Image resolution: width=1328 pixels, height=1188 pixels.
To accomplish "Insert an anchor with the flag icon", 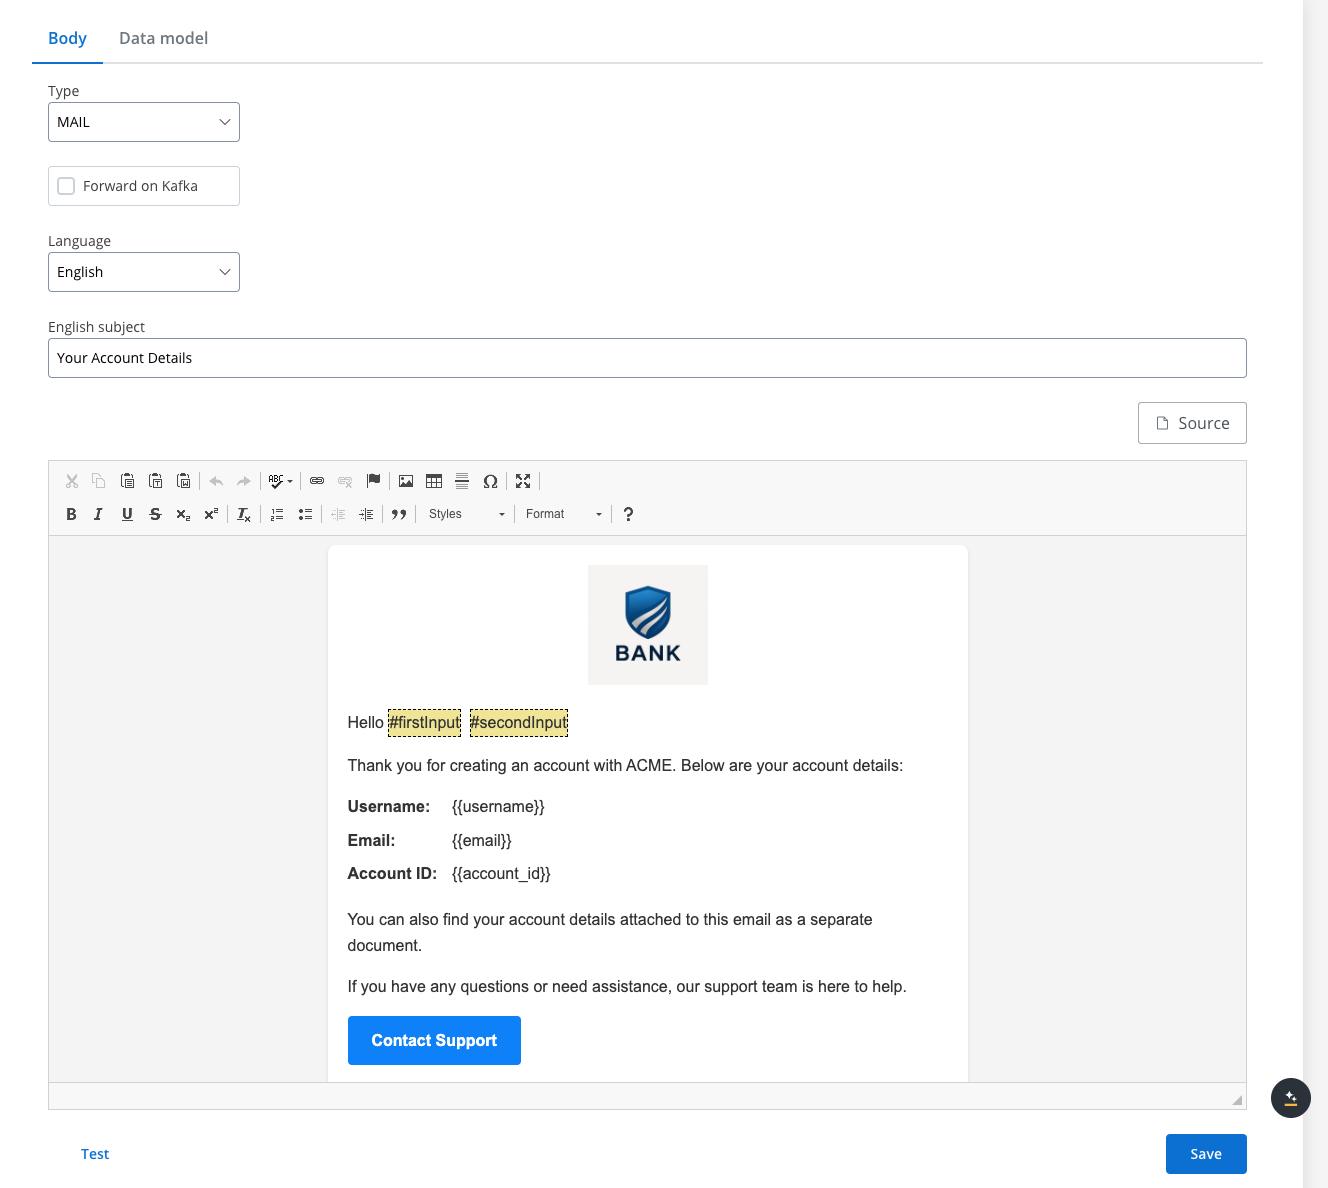I will coord(373,481).
